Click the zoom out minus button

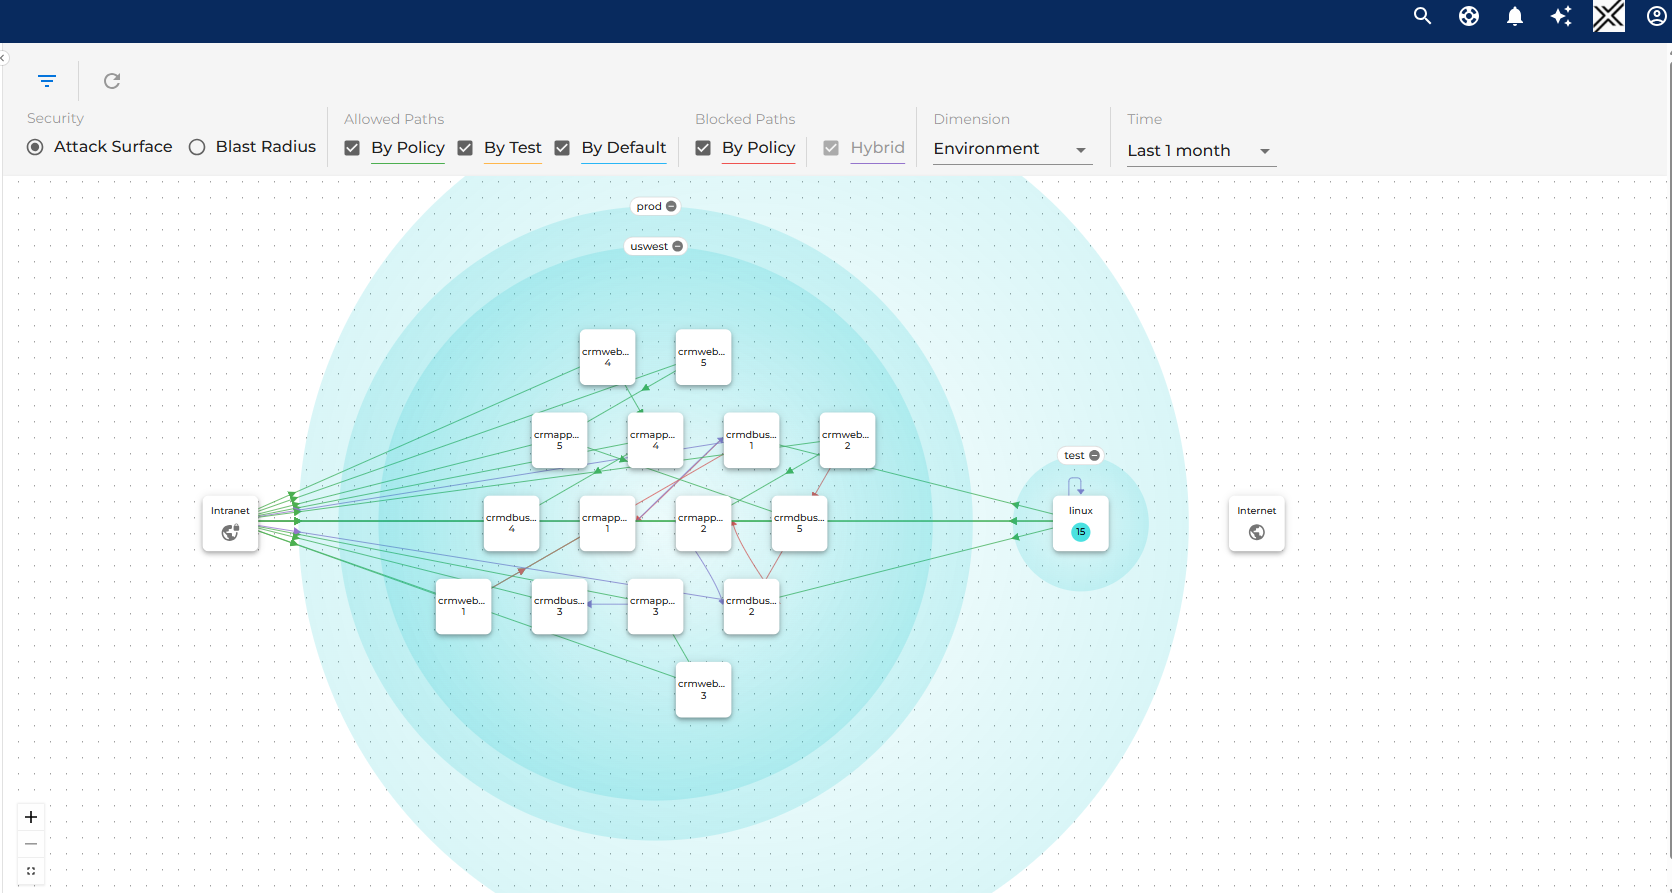(31, 844)
